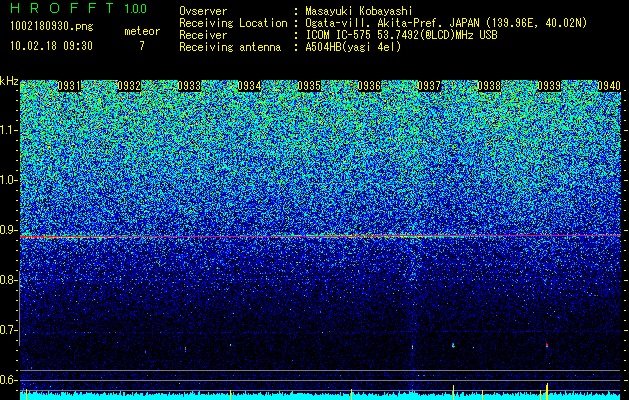This screenshot has width=629, height=400.
Task: Click the 0940 time marker
Action: coord(609,86)
